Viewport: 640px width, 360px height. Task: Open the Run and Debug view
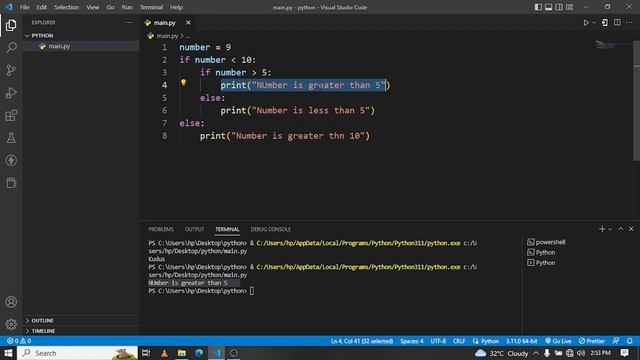[x=11, y=93]
